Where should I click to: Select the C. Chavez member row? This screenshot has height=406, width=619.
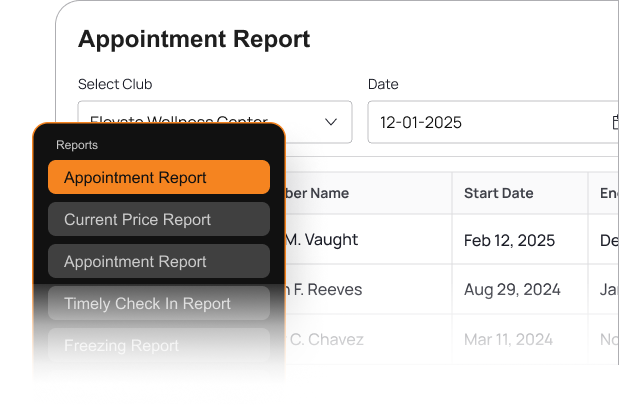324,339
